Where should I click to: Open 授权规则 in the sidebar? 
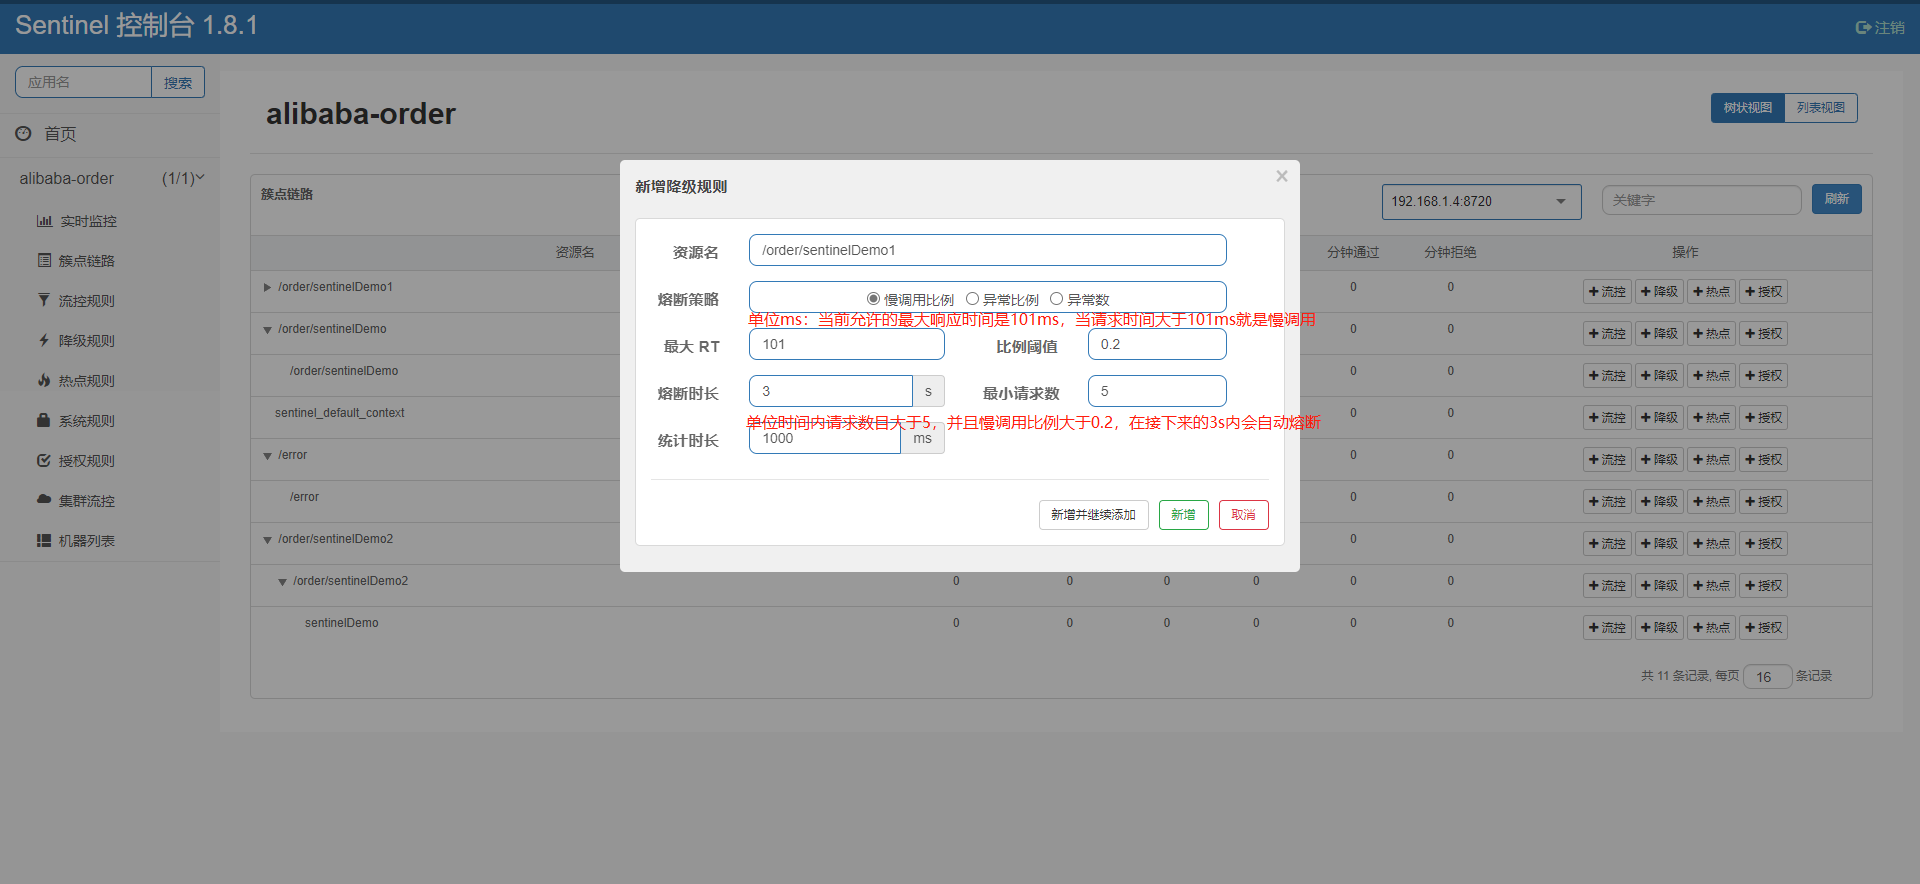[x=86, y=461]
